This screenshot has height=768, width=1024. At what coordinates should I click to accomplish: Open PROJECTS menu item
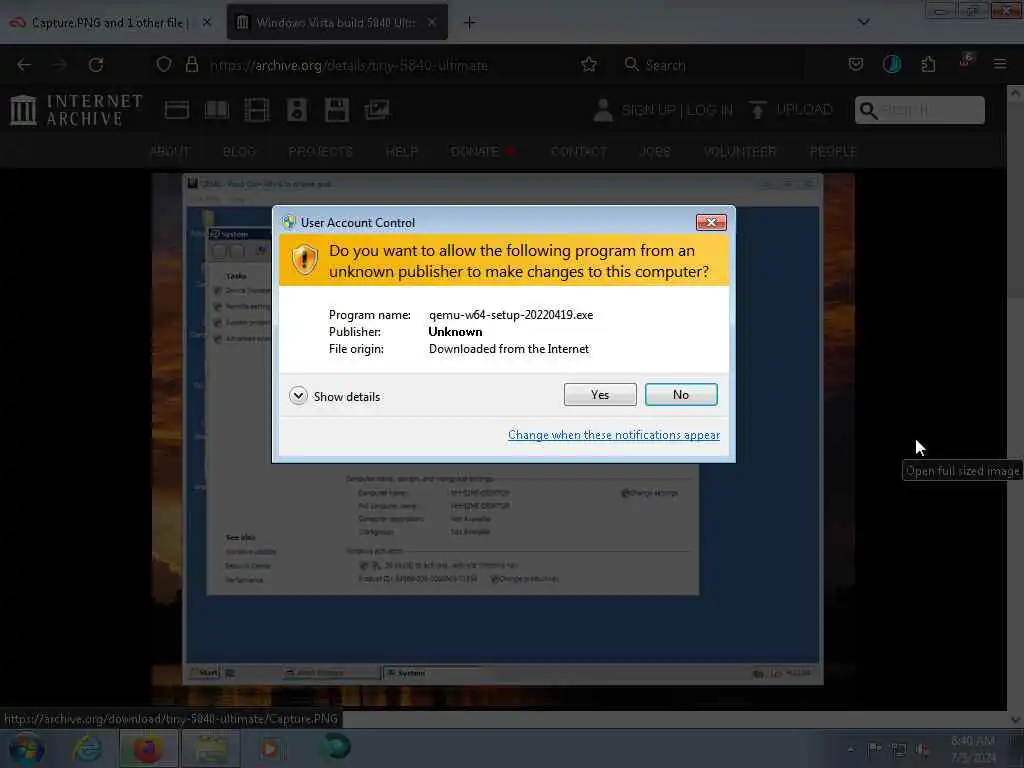pos(320,152)
